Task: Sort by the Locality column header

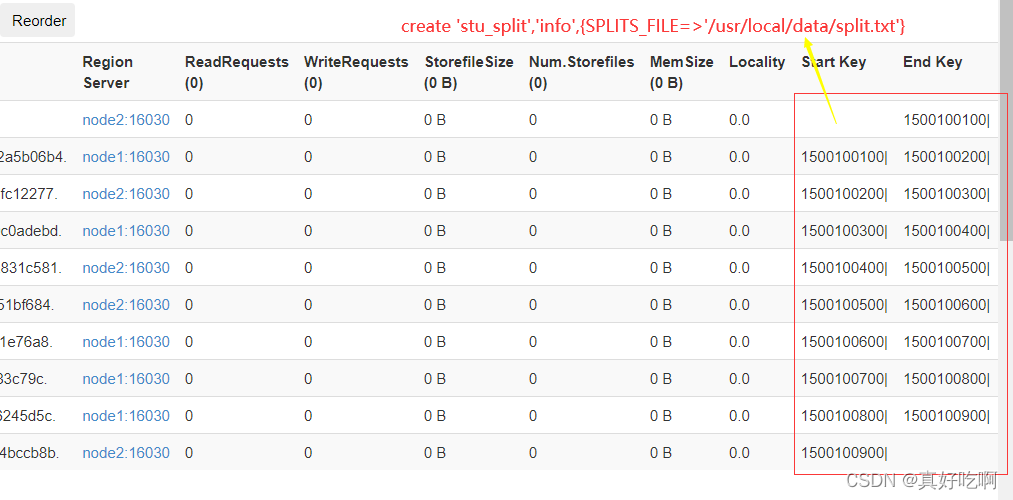Action: pos(757,62)
